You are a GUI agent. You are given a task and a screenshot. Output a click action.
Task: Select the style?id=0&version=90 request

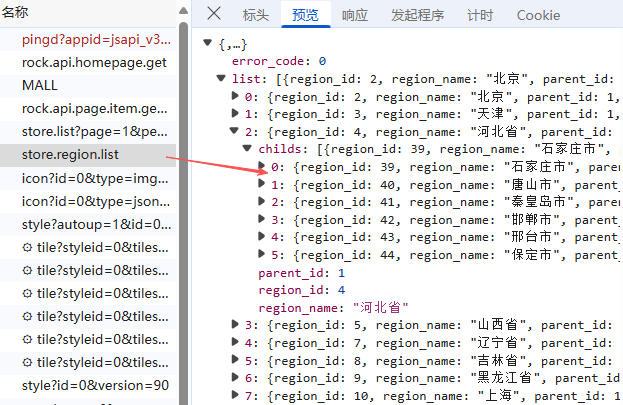click(x=88, y=385)
